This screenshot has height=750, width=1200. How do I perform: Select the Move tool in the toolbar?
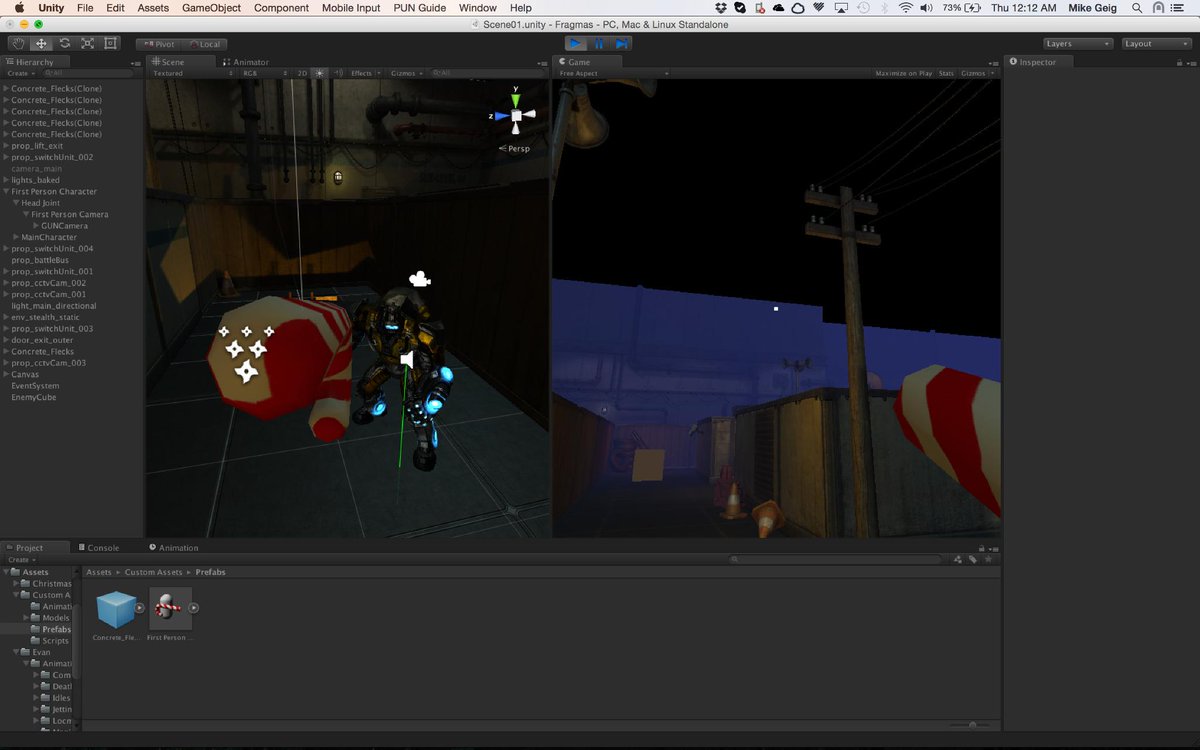41,44
